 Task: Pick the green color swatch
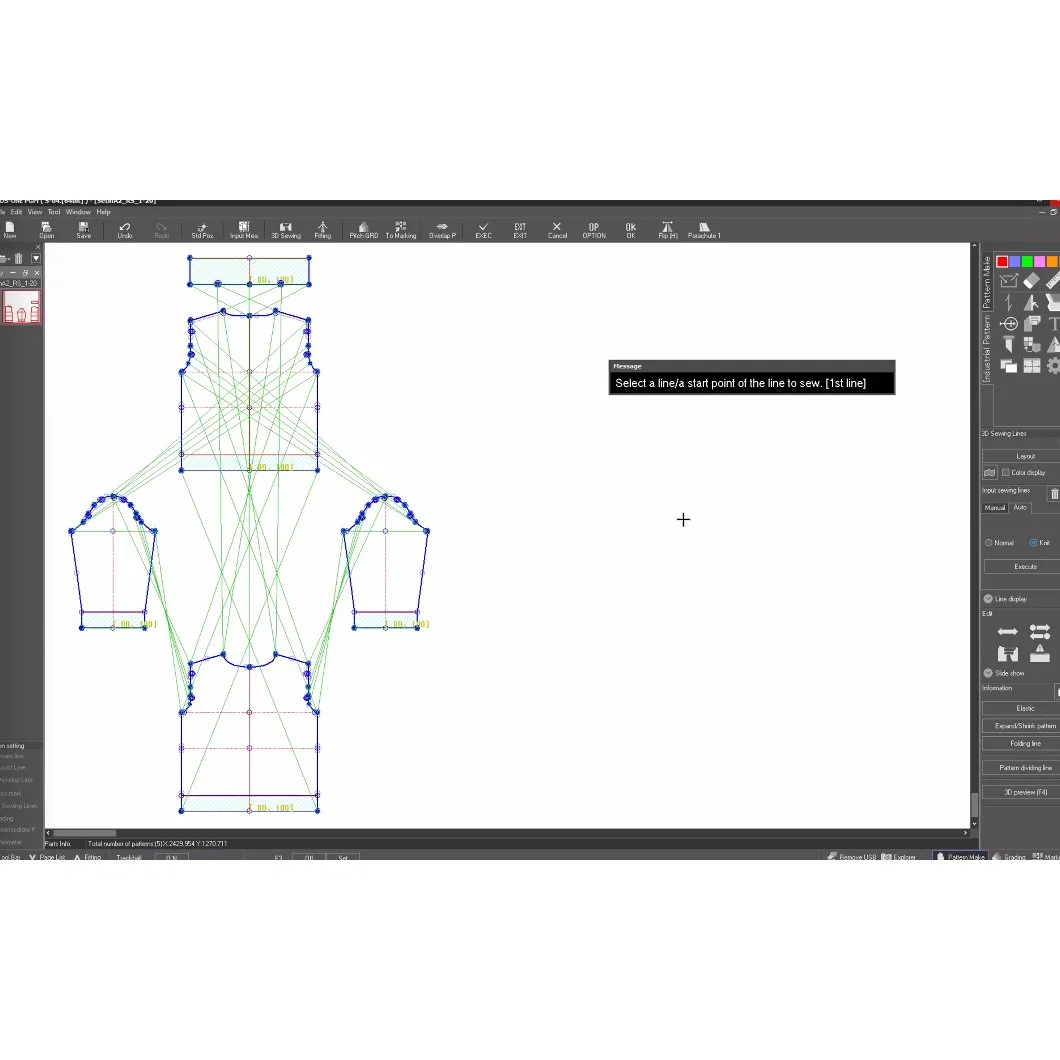click(1027, 262)
